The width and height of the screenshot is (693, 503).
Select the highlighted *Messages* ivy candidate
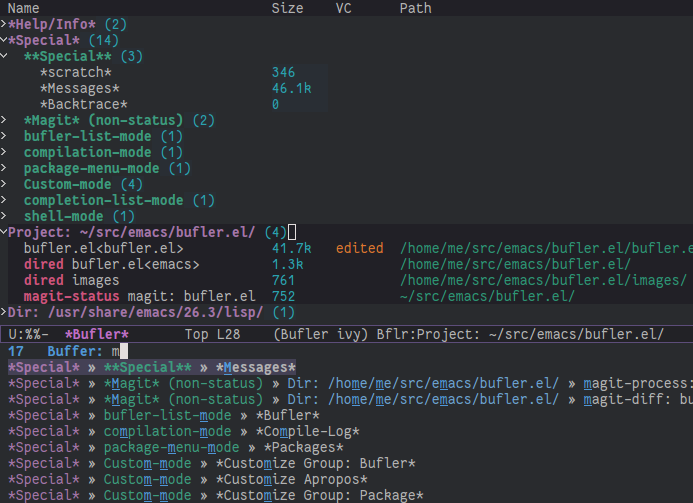point(152,367)
